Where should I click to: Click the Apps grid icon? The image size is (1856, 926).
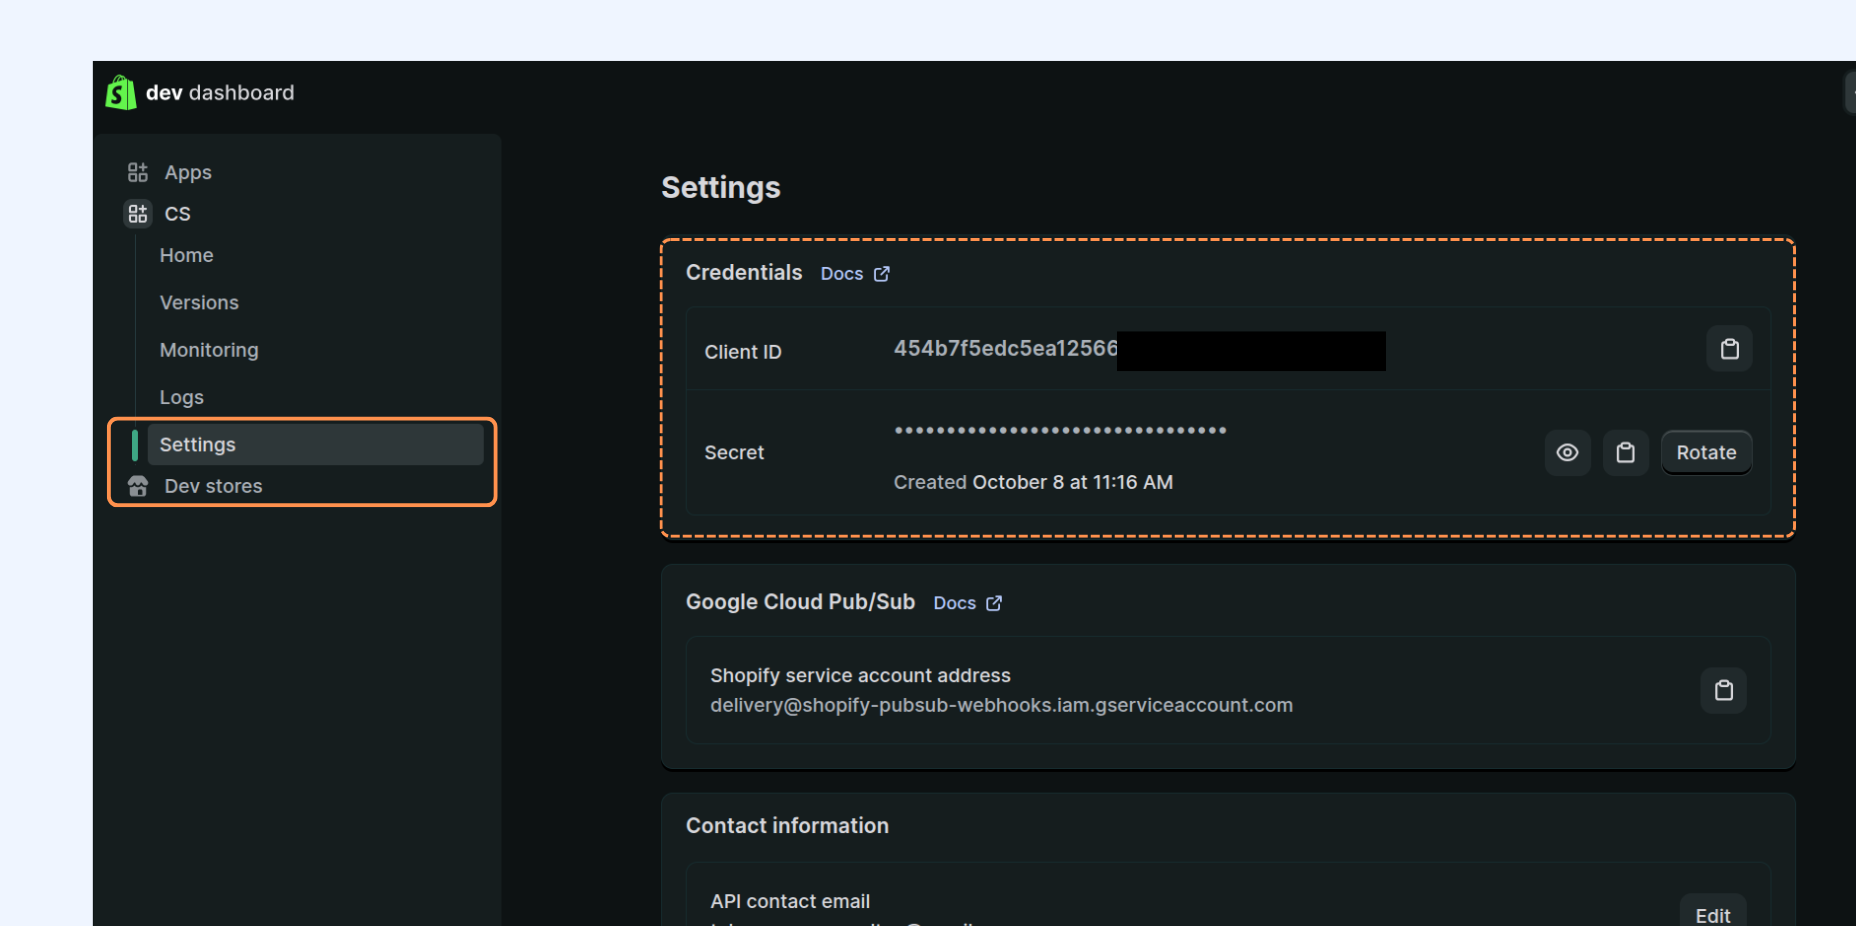[x=138, y=172]
